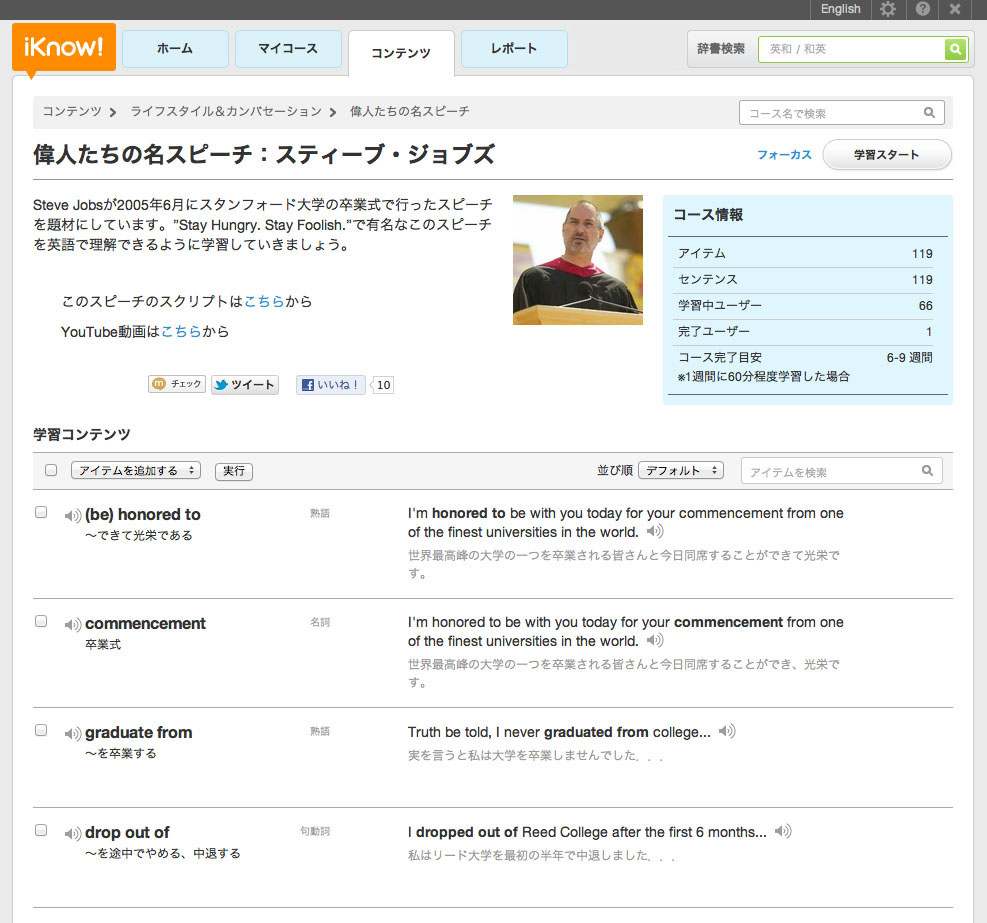Switch language to English
987x923 pixels.
(x=840, y=9)
